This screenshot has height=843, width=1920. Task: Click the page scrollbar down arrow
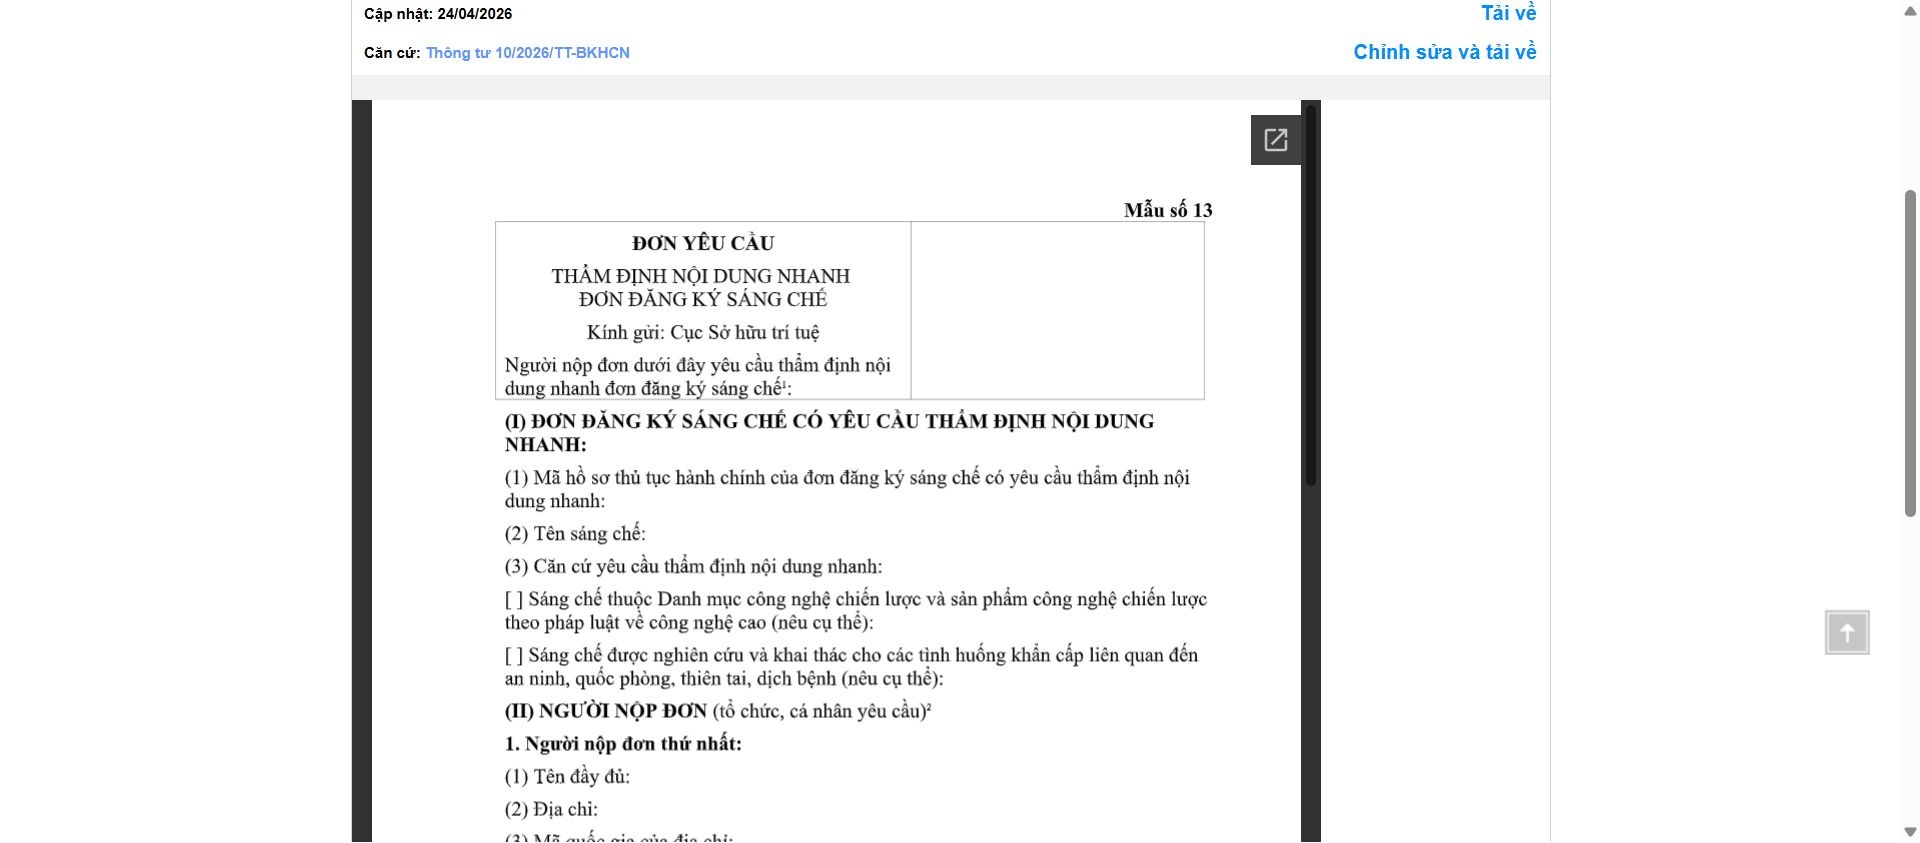coord(1910,832)
